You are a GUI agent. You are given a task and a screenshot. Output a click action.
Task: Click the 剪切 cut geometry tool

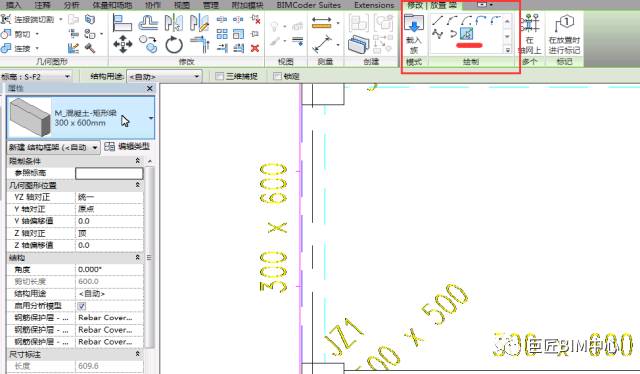[17, 34]
